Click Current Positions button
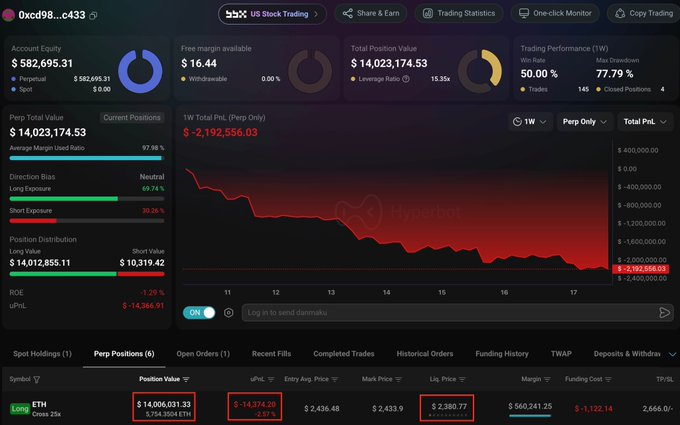This screenshot has height=425, width=680. [132, 118]
